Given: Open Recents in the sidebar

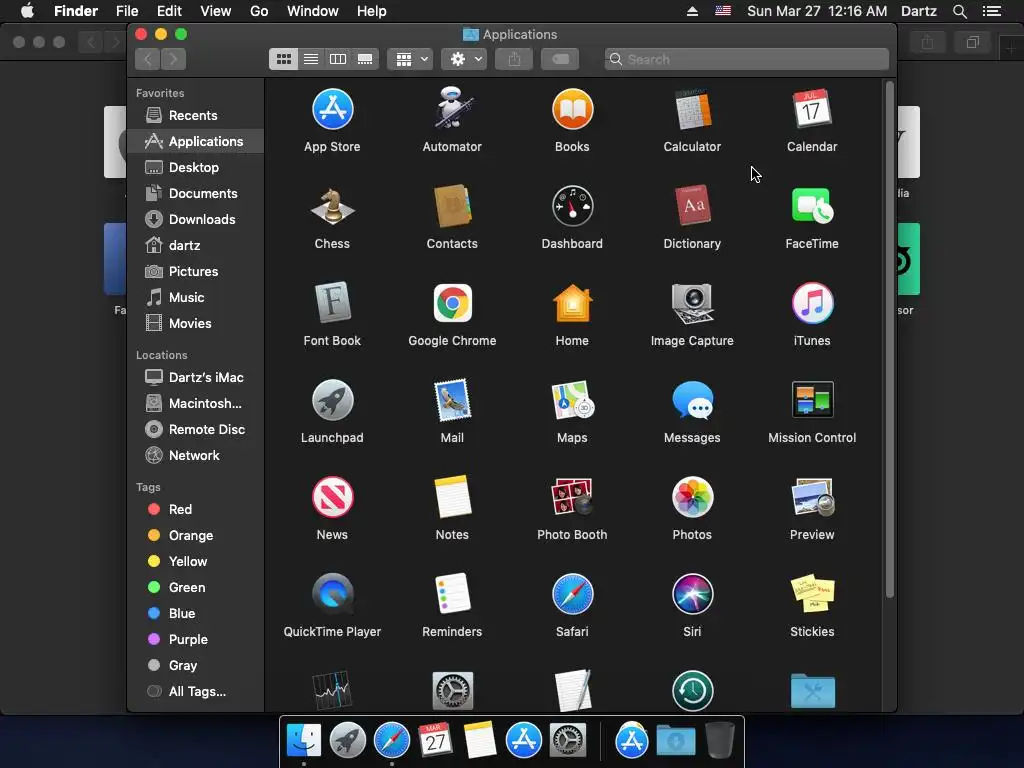Looking at the screenshot, I should pyautogui.click(x=195, y=116).
